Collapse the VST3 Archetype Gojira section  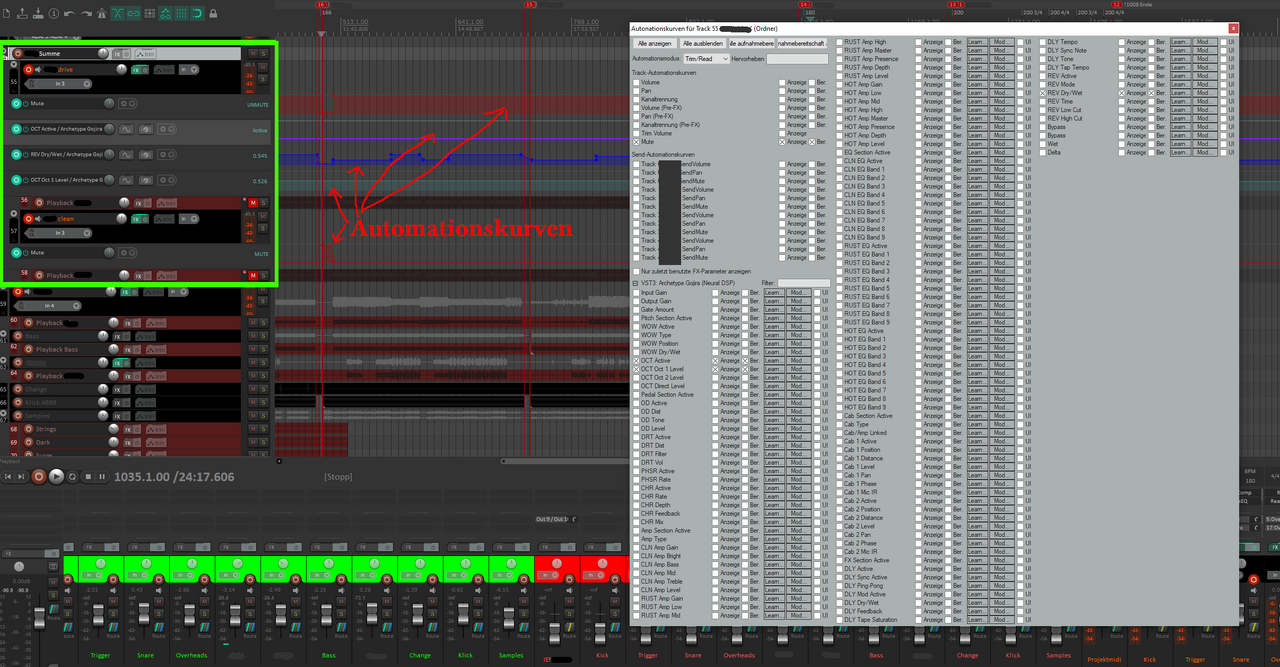pyautogui.click(x=635, y=283)
